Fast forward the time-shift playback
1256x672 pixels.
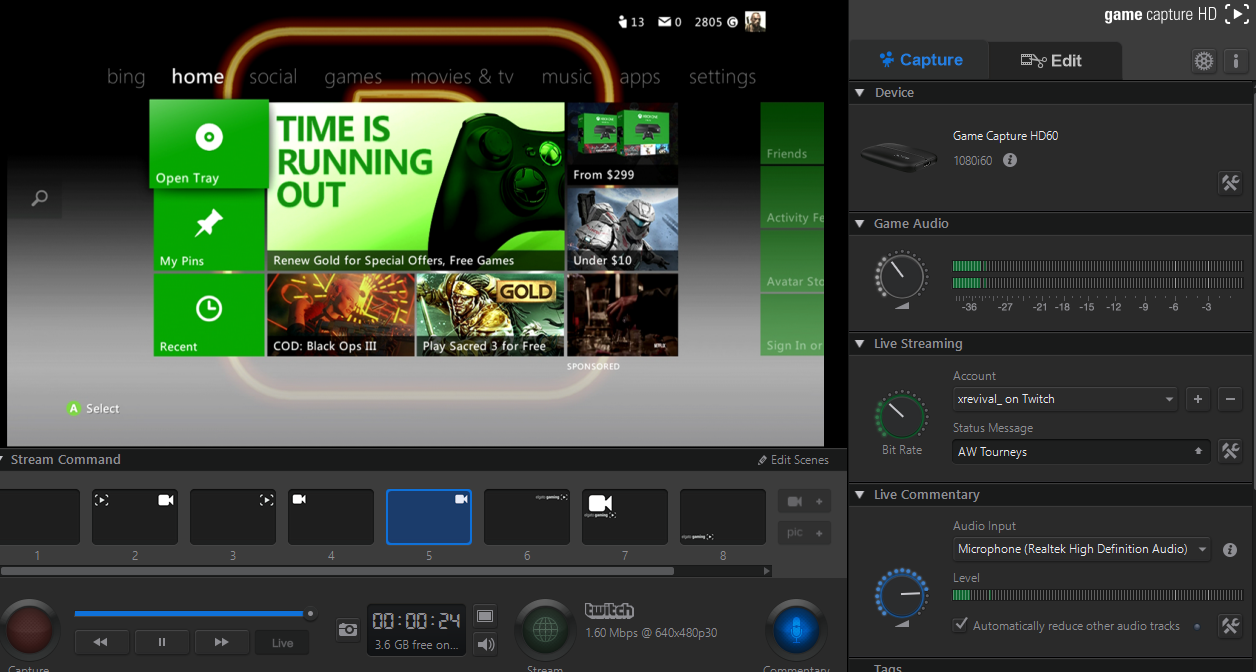(222, 642)
